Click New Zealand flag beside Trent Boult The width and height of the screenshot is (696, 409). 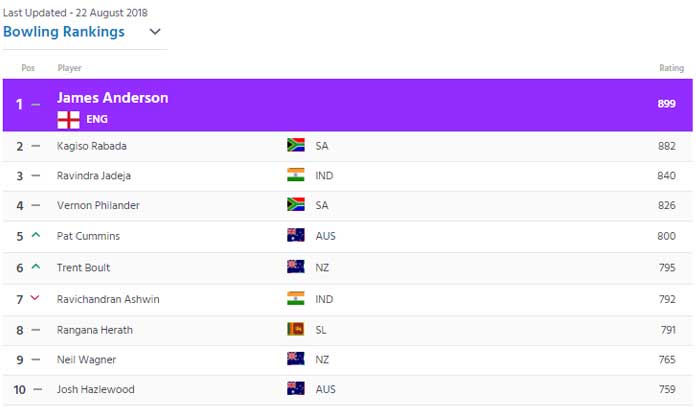click(x=296, y=266)
